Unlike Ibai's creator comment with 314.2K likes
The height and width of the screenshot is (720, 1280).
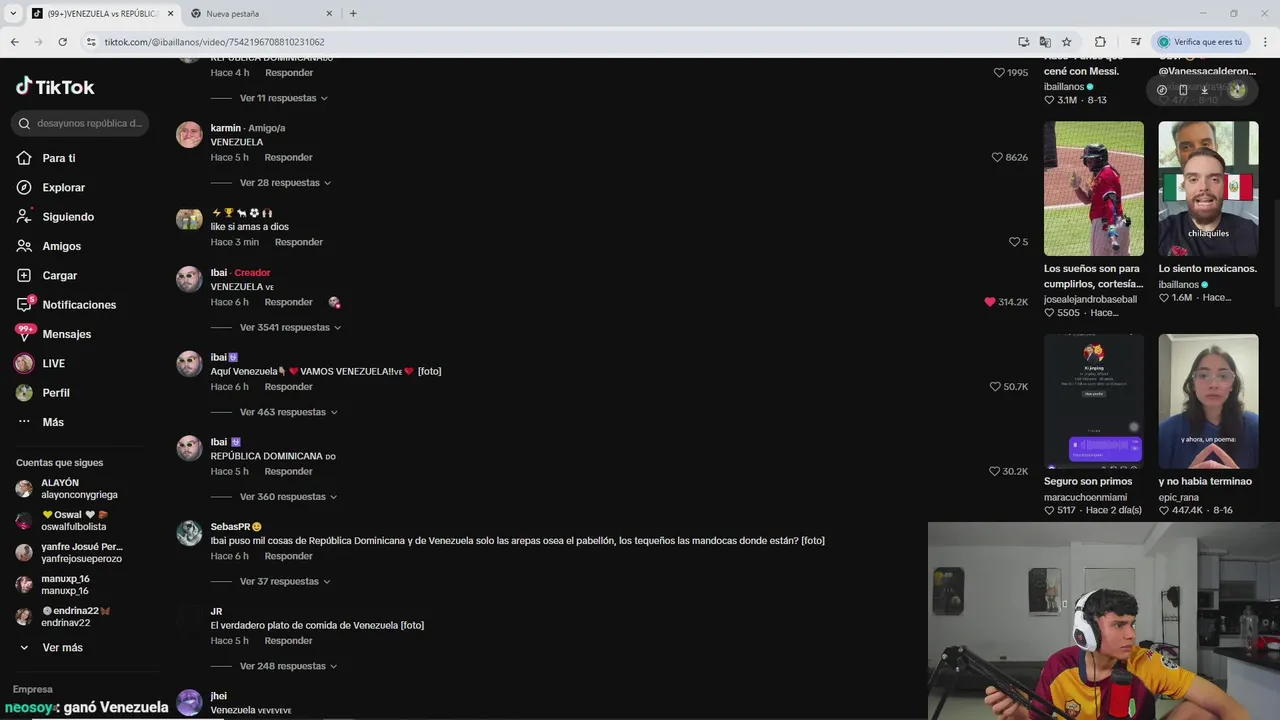pos(990,302)
